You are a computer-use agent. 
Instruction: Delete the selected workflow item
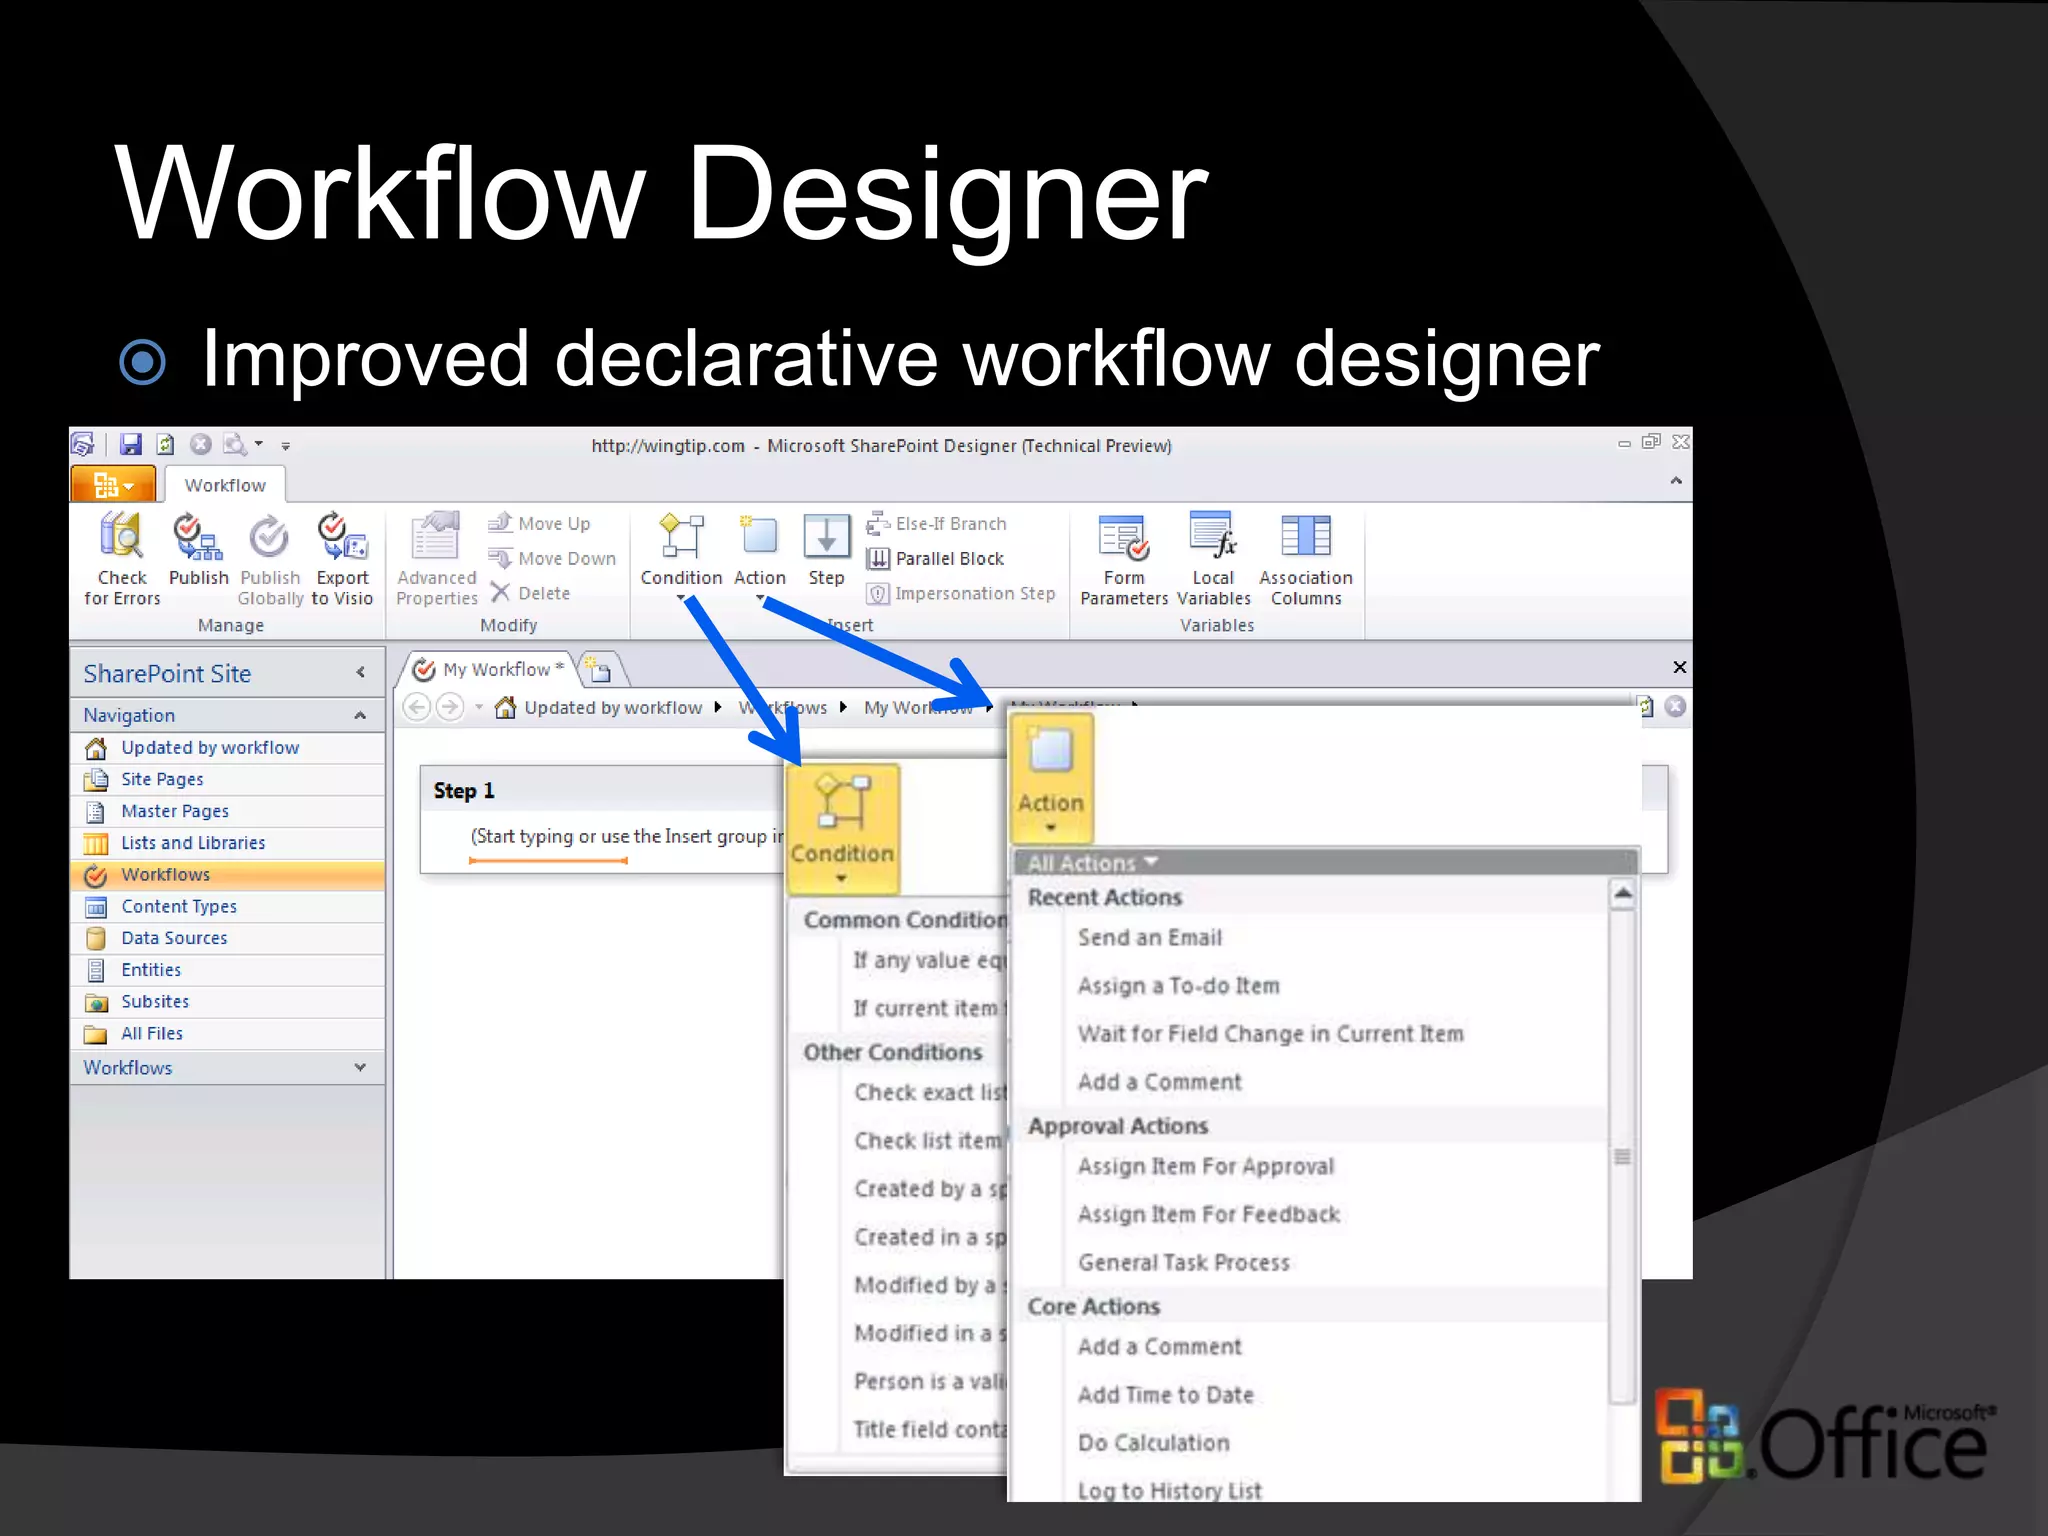click(x=531, y=593)
